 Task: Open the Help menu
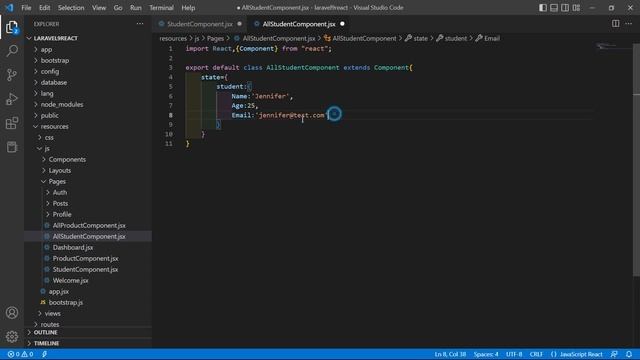[x=188, y=8]
